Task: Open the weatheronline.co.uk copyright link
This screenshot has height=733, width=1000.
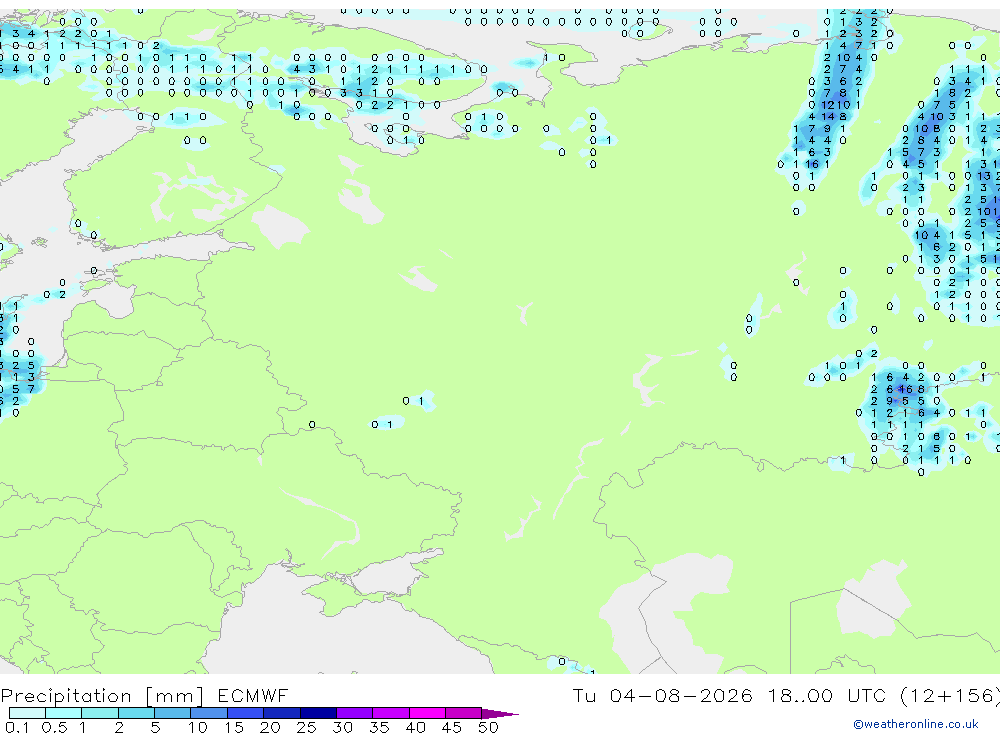Action: coord(916,724)
